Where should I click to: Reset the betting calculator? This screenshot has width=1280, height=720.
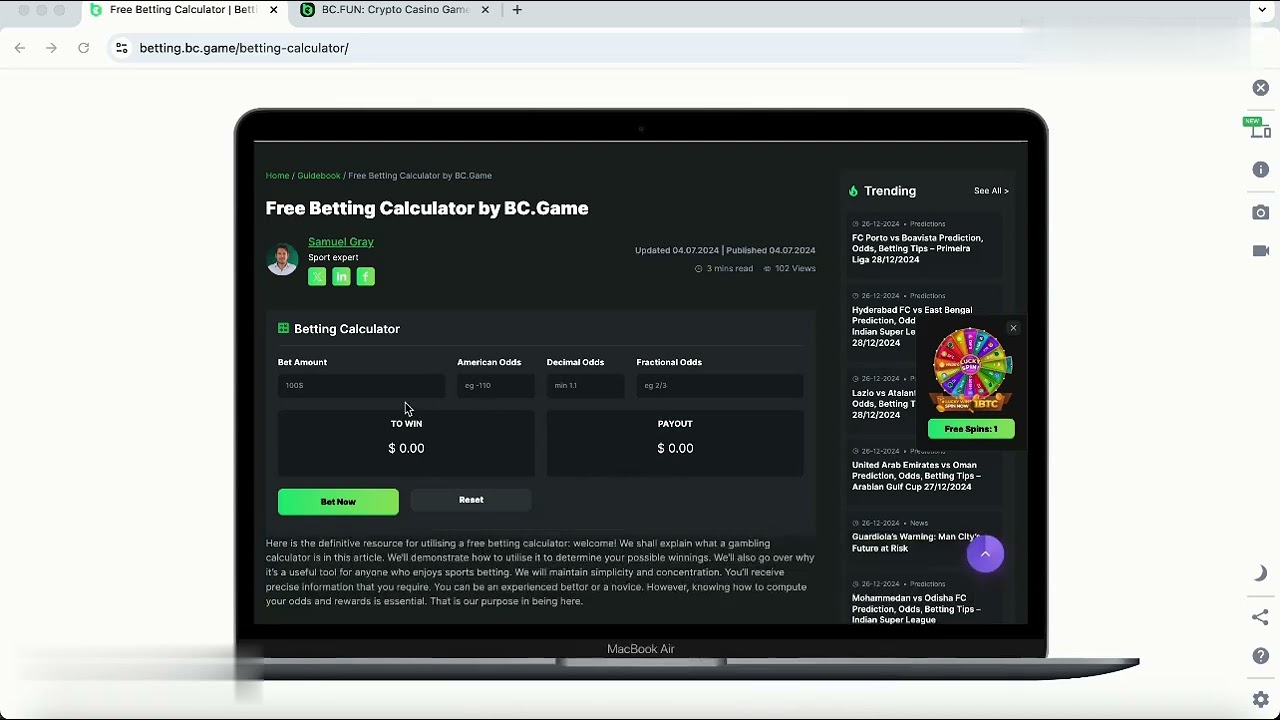(x=471, y=500)
